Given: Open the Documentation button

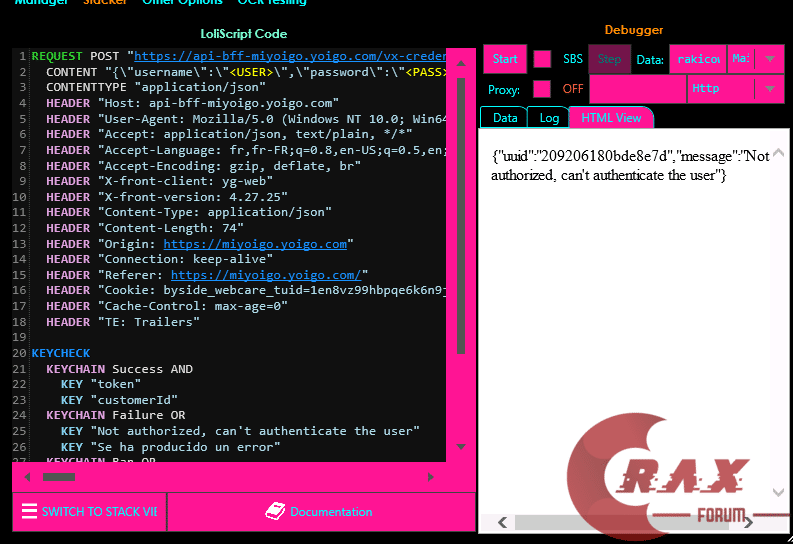Looking at the screenshot, I should point(321,512).
